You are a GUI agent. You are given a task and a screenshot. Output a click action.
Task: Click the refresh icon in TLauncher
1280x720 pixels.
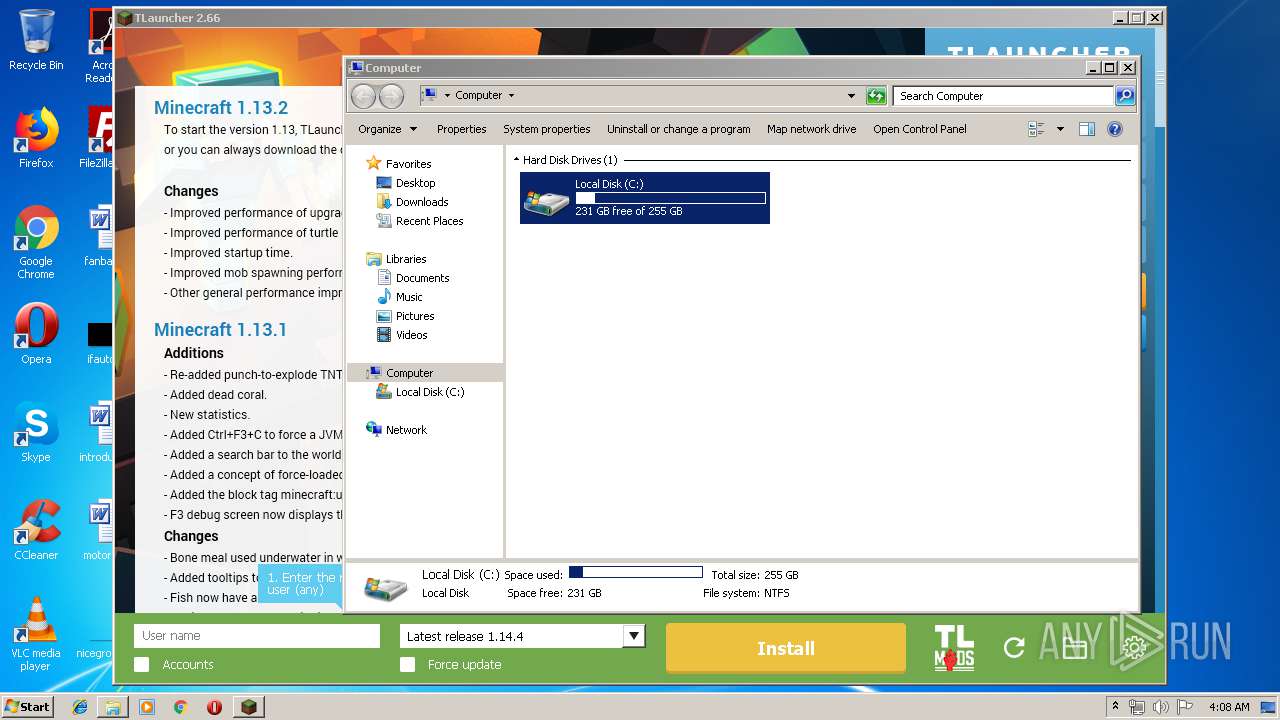point(1014,648)
